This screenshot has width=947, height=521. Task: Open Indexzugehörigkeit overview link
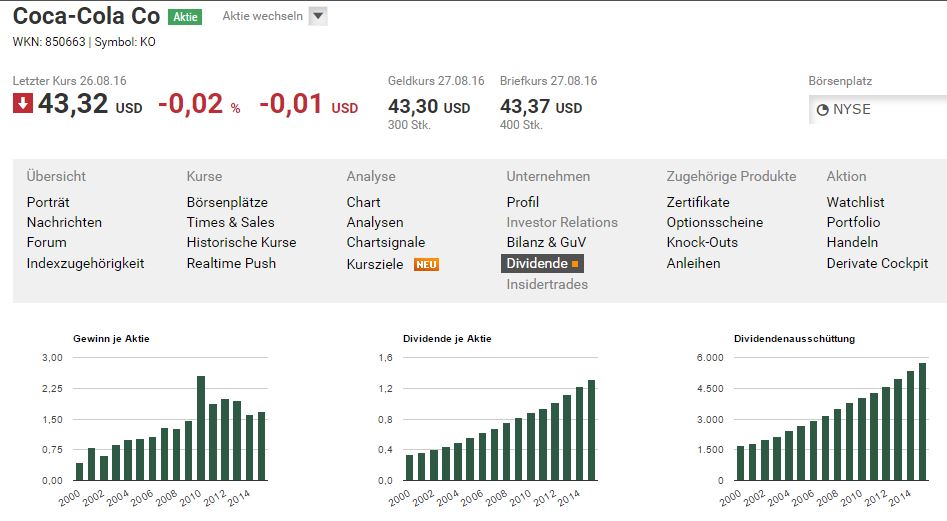click(85, 263)
